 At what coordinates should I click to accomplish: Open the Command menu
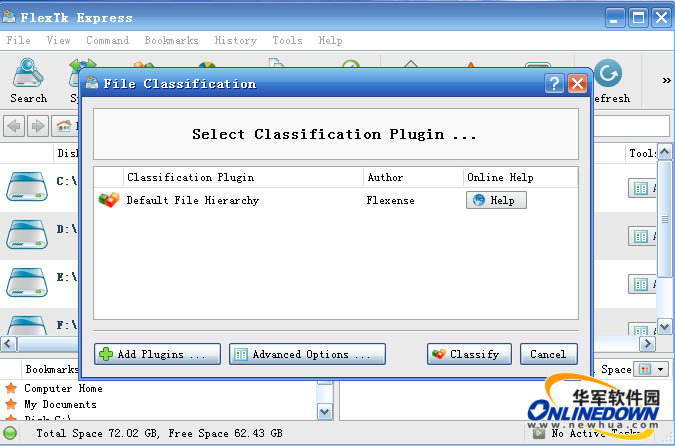point(108,40)
